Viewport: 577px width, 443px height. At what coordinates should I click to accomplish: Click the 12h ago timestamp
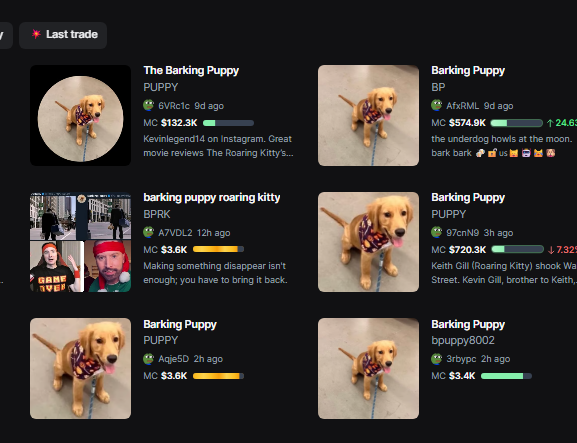213,233
